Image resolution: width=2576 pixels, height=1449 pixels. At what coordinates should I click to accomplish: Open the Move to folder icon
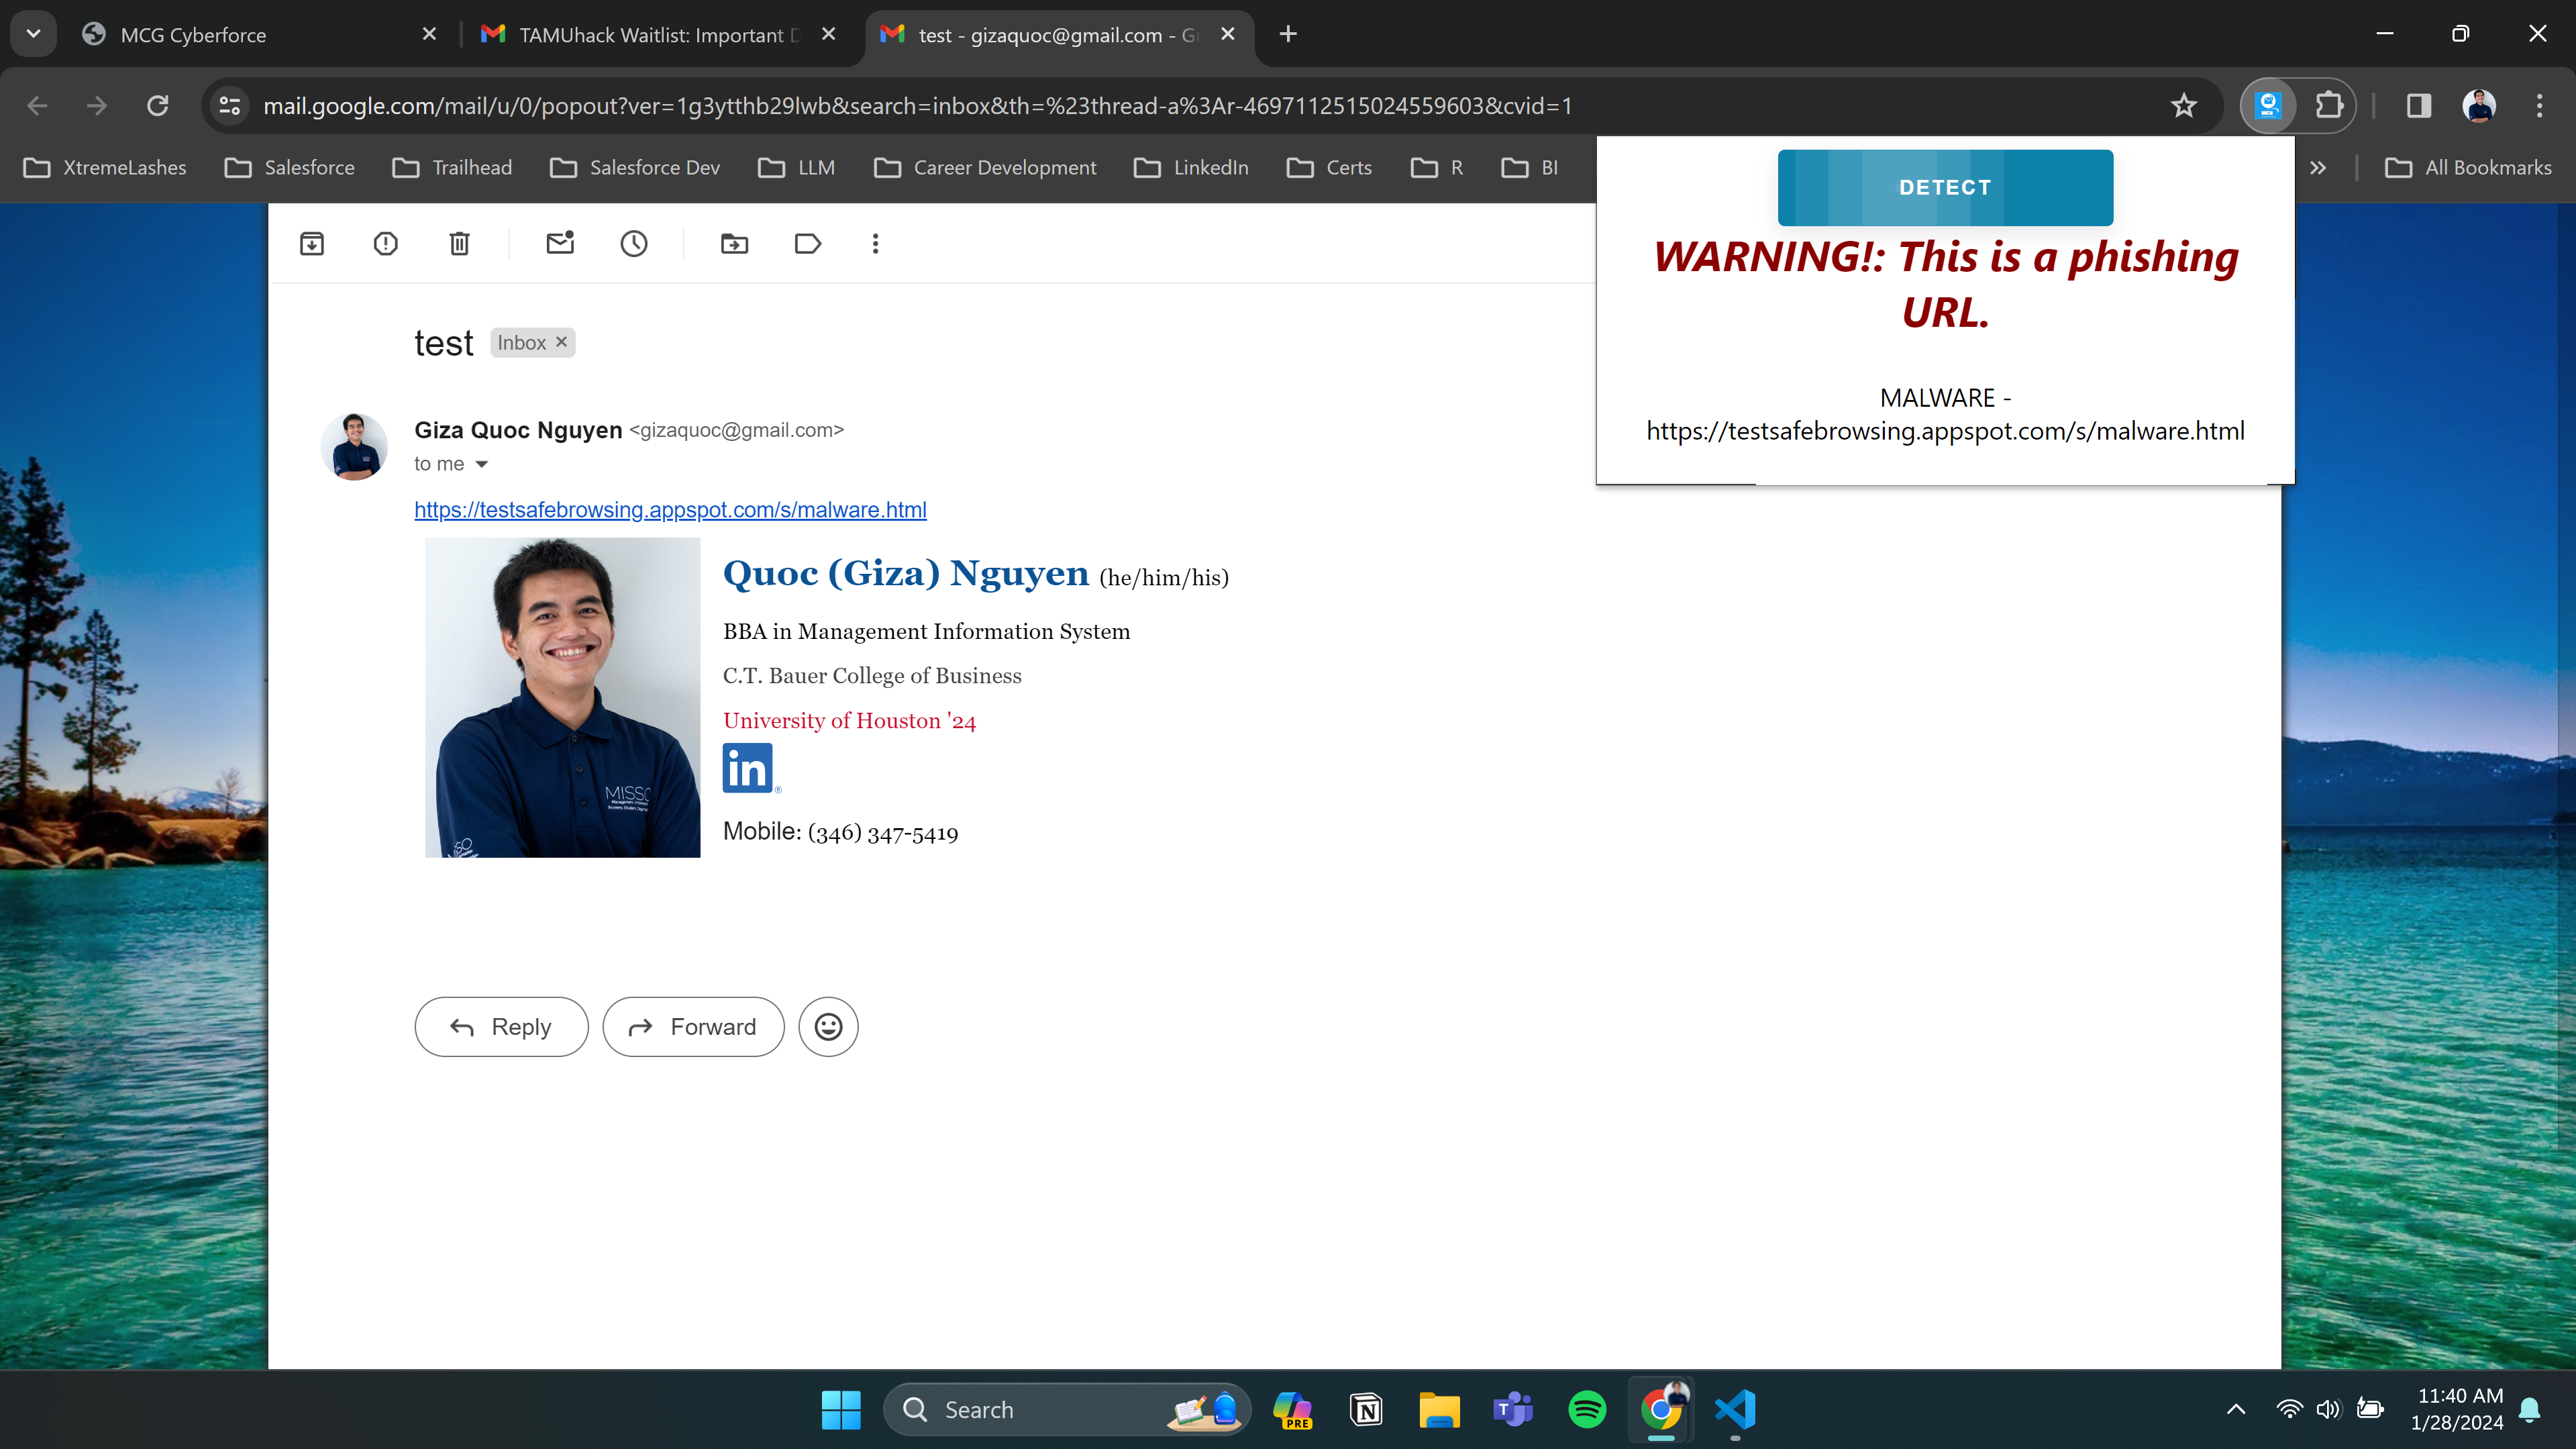(x=734, y=243)
